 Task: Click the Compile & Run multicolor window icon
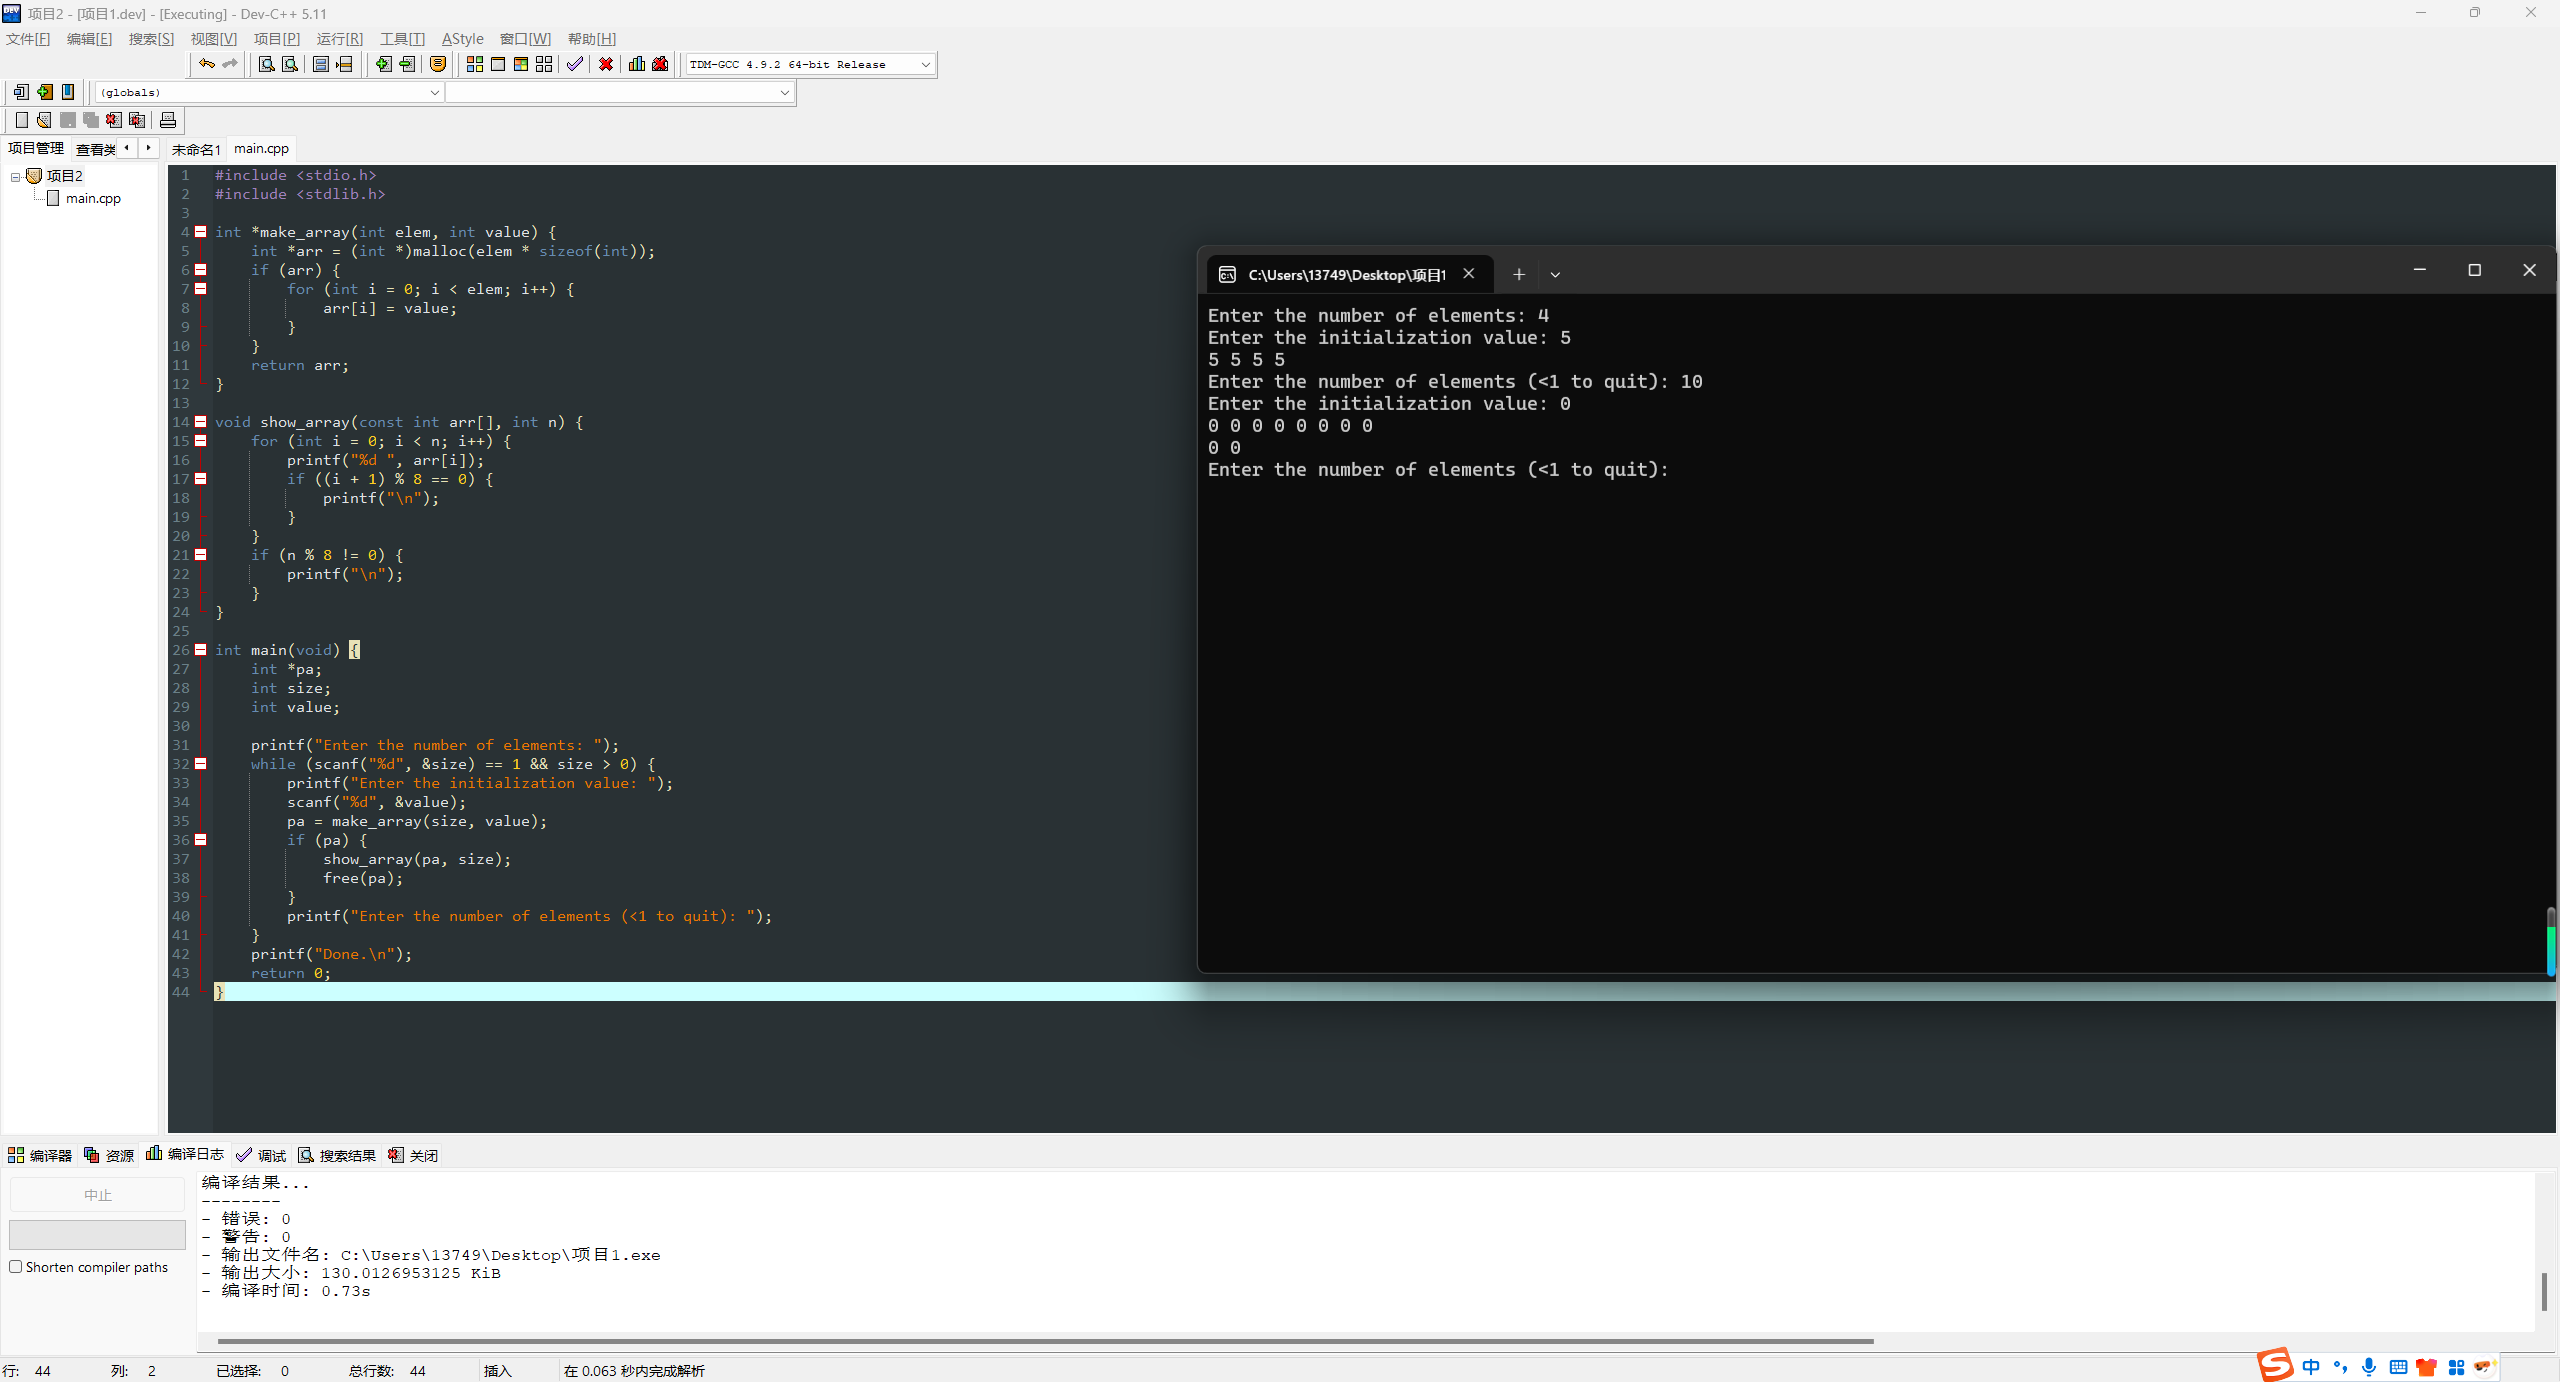521,64
